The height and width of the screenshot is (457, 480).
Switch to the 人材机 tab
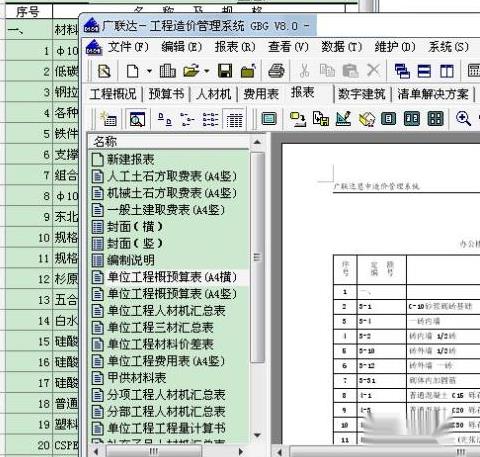click(214, 94)
